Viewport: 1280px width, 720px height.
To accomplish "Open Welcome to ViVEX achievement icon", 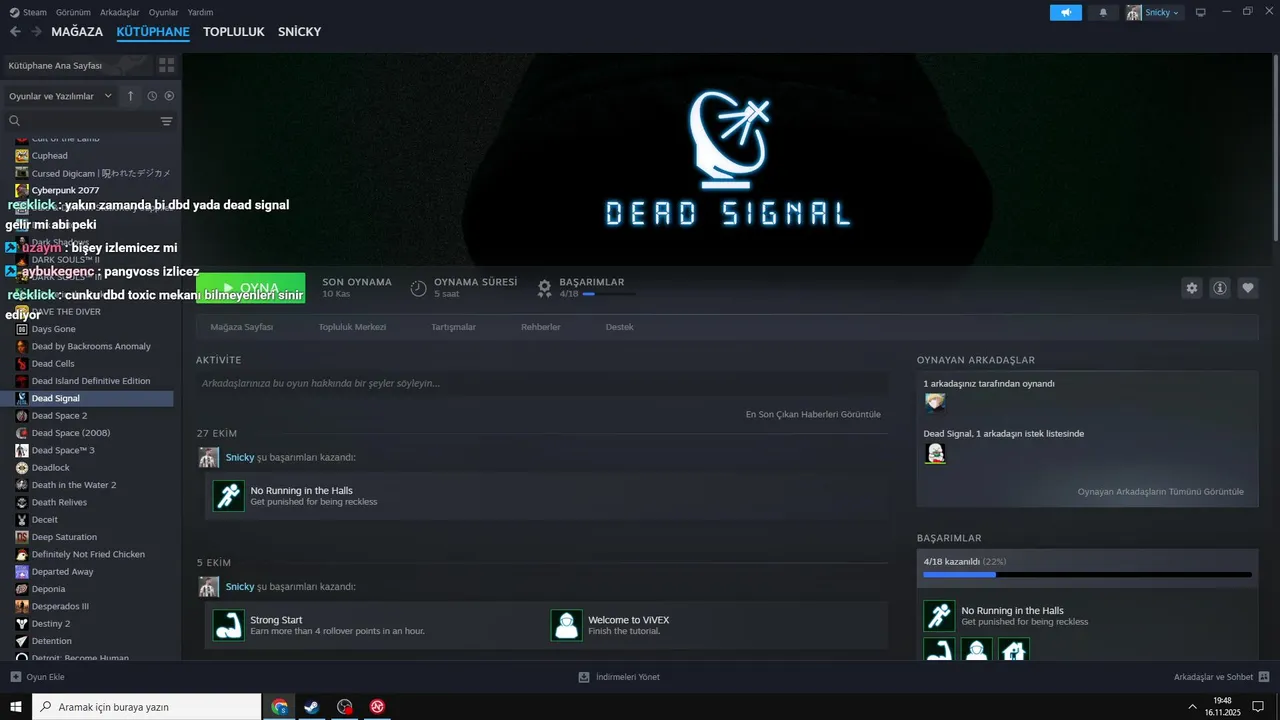I will tap(567, 625).
